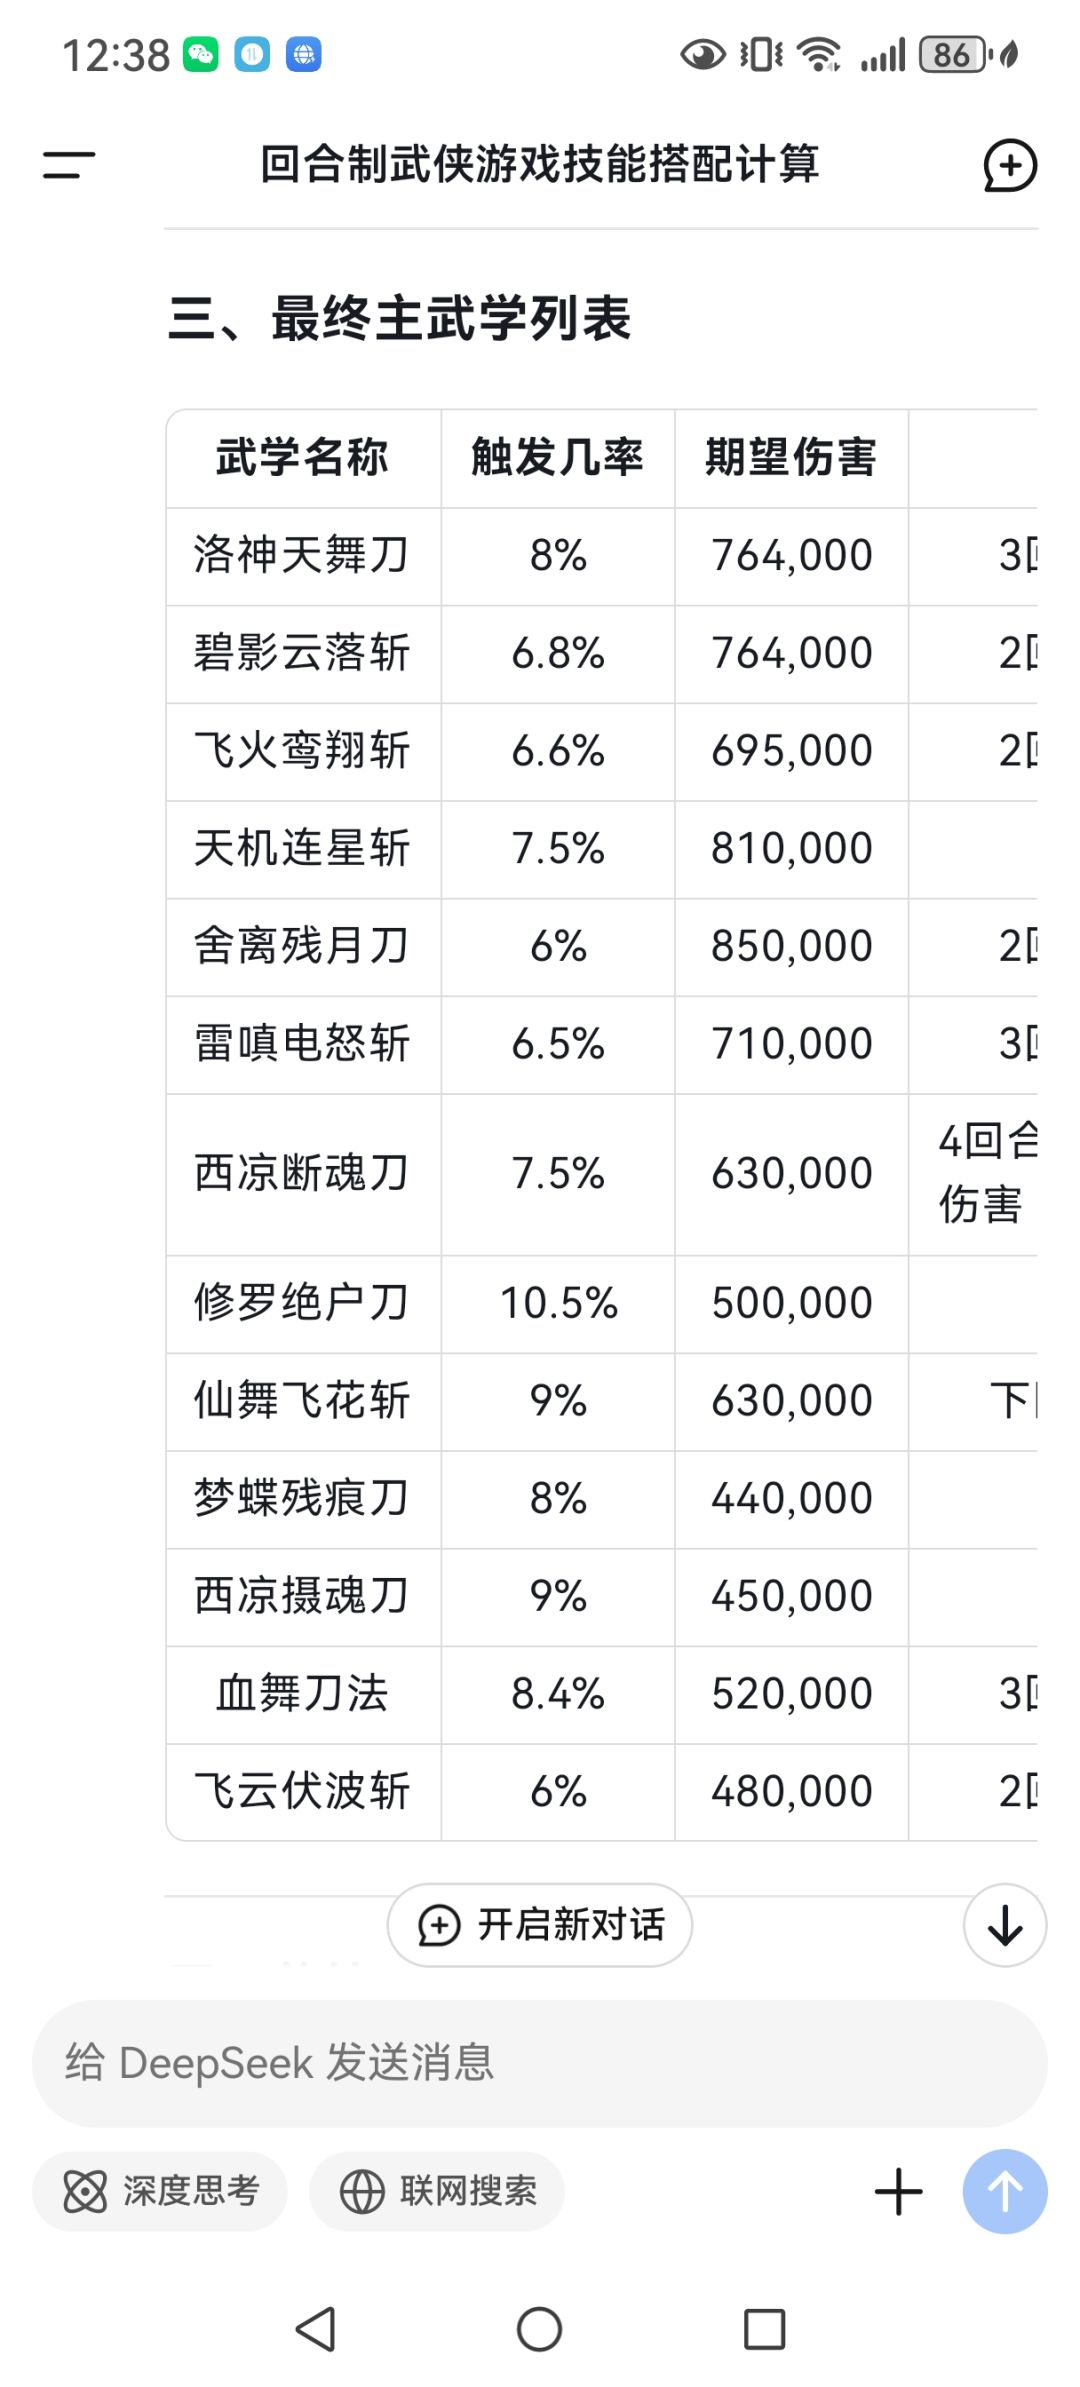Start a new chat with top-right icon

(x=1009, y=165)
